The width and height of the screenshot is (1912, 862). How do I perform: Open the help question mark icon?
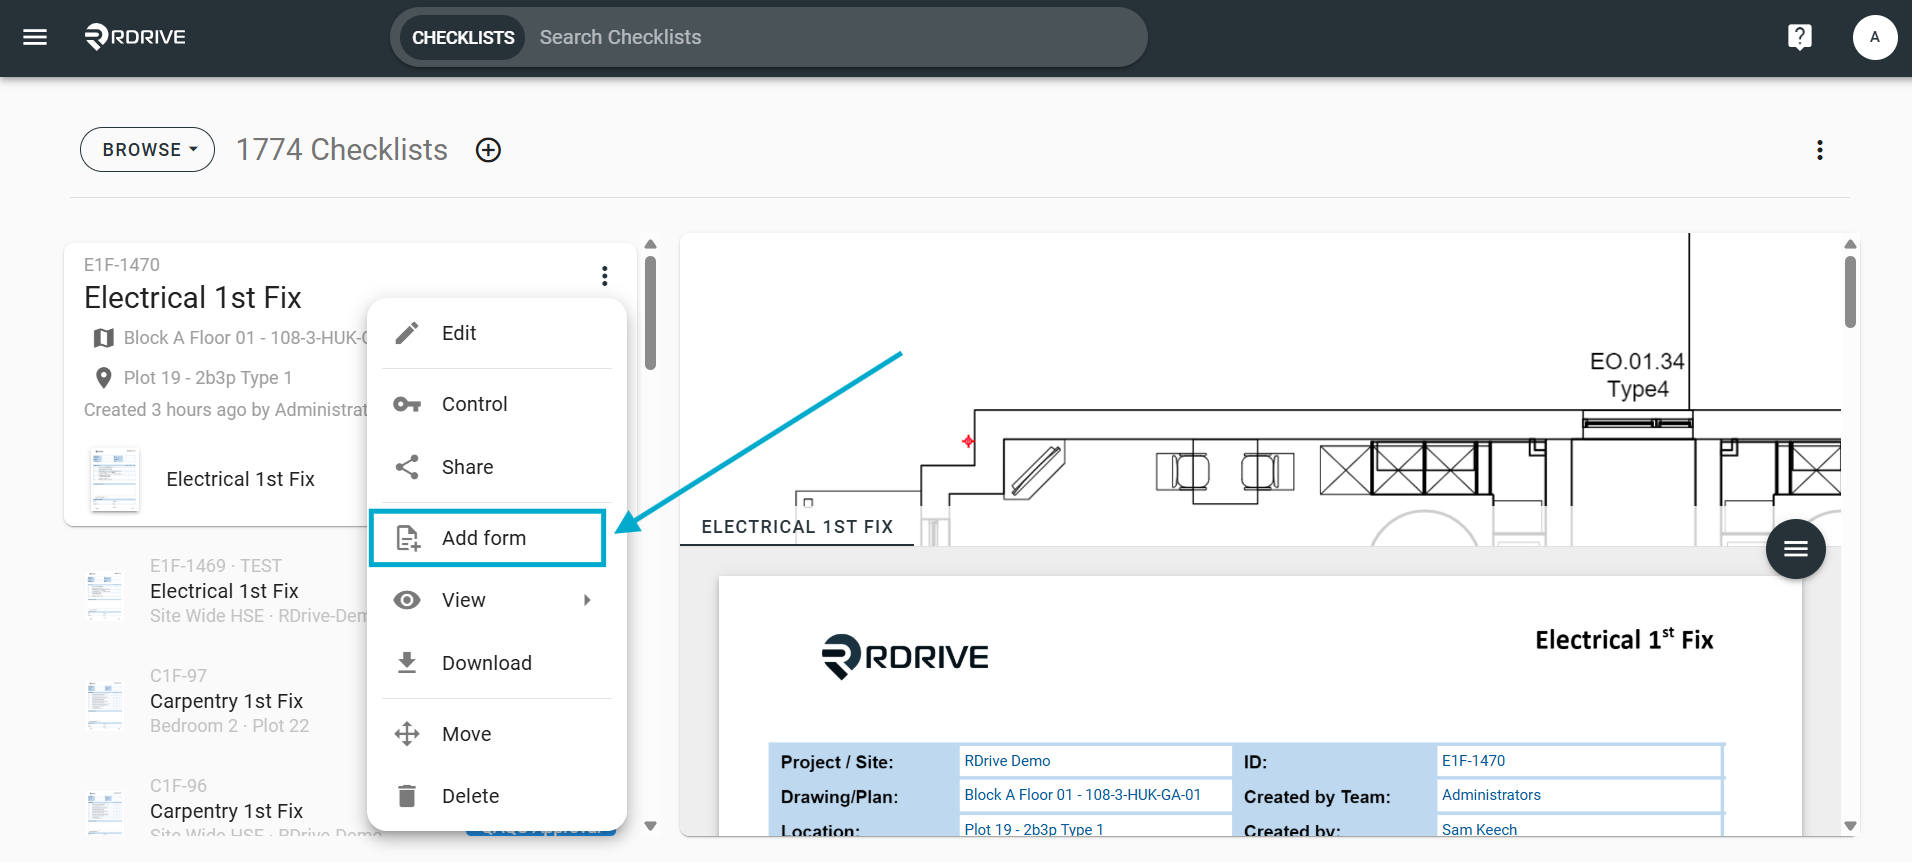(x=1799, y=37)
